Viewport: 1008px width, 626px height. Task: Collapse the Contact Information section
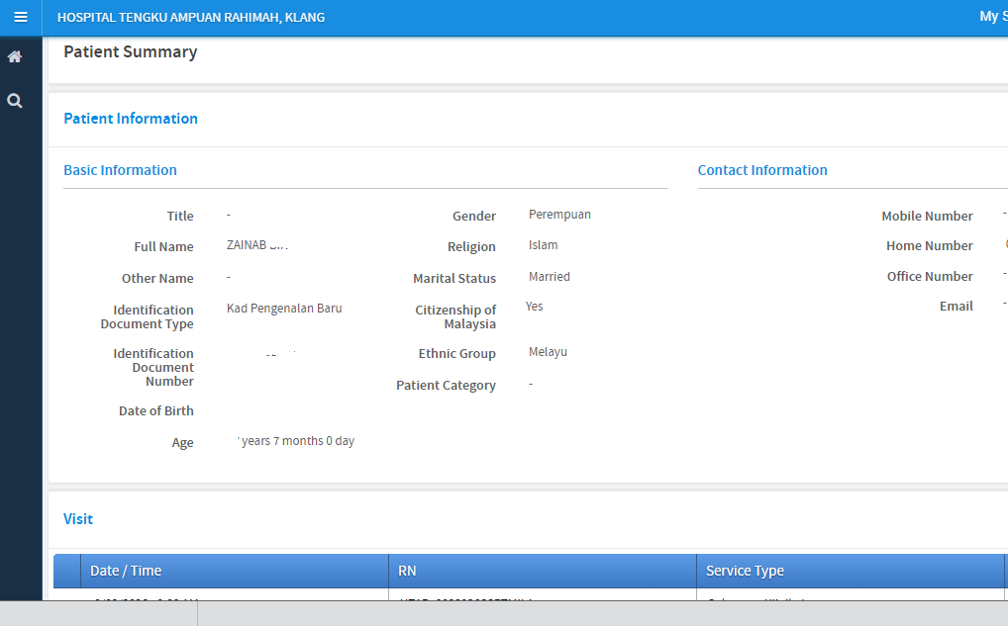(762, 170)
